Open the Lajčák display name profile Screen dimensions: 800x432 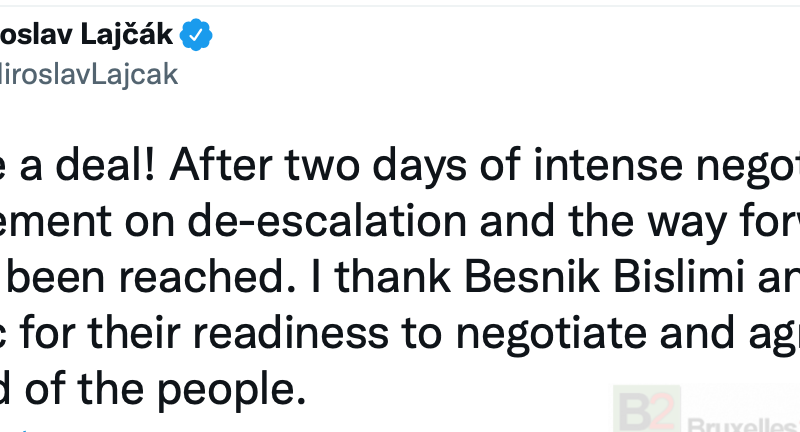pyautogui.click(x=86, y=37)
